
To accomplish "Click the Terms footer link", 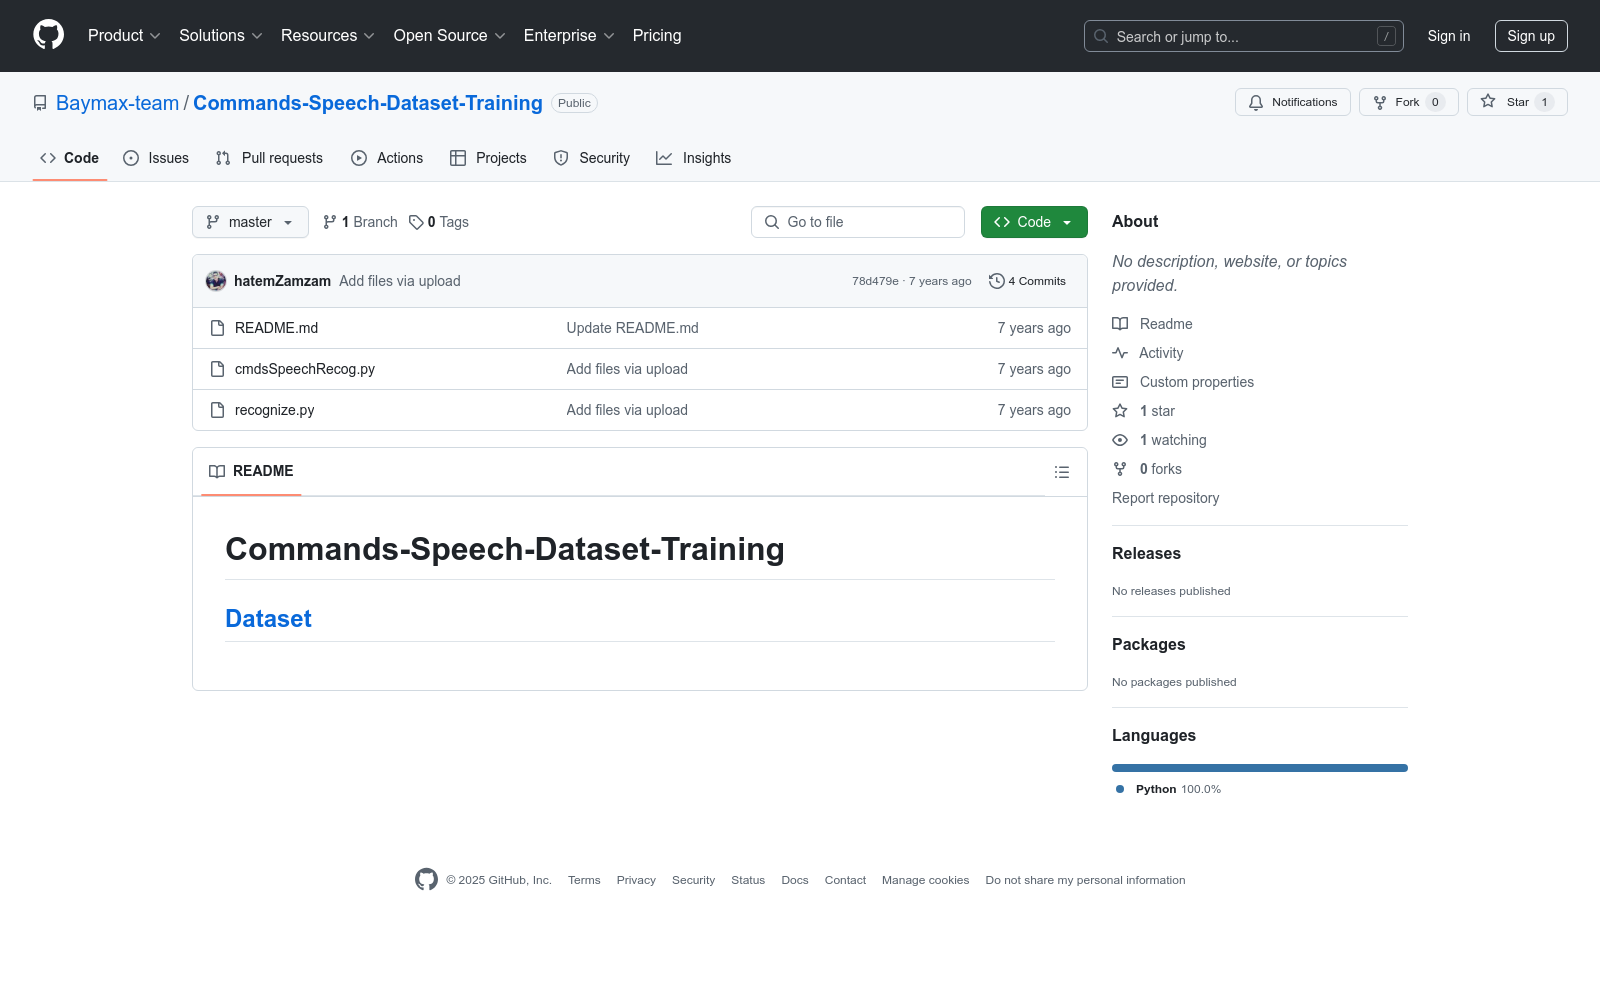I will (x=584, y=880).
